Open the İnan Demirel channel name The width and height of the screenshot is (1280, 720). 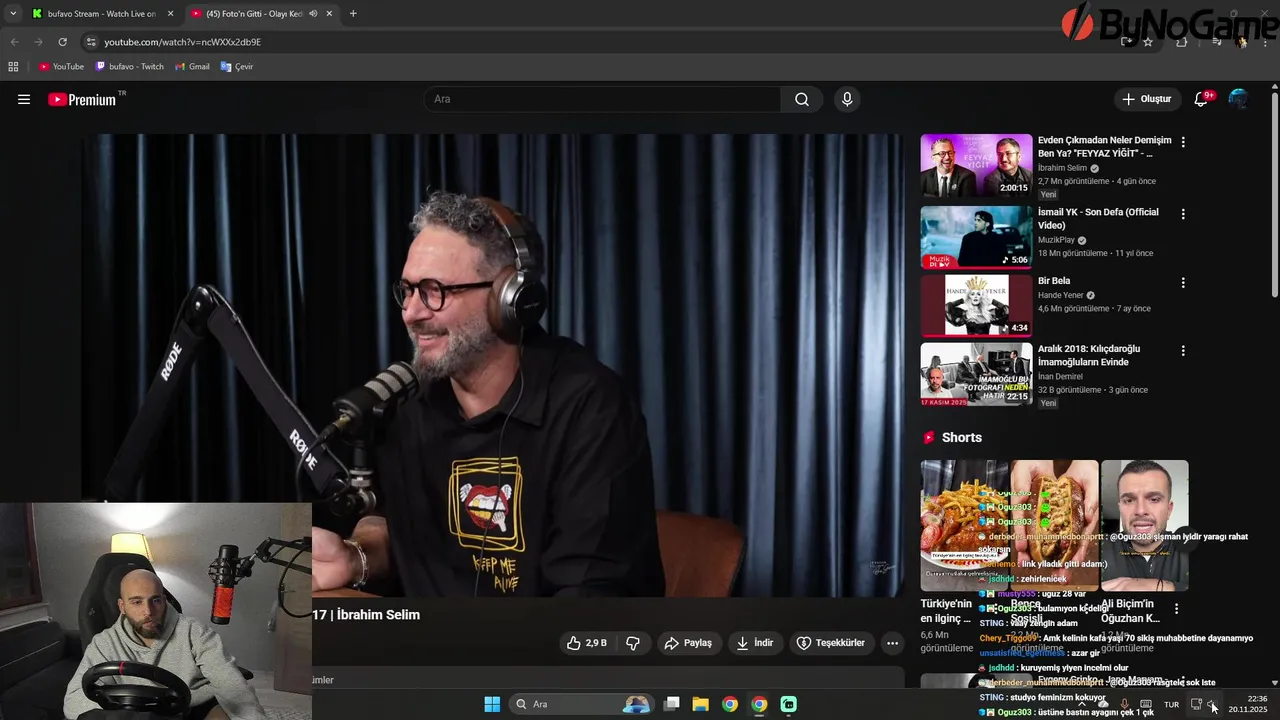pyautogui.click(x=1060, y=377)
